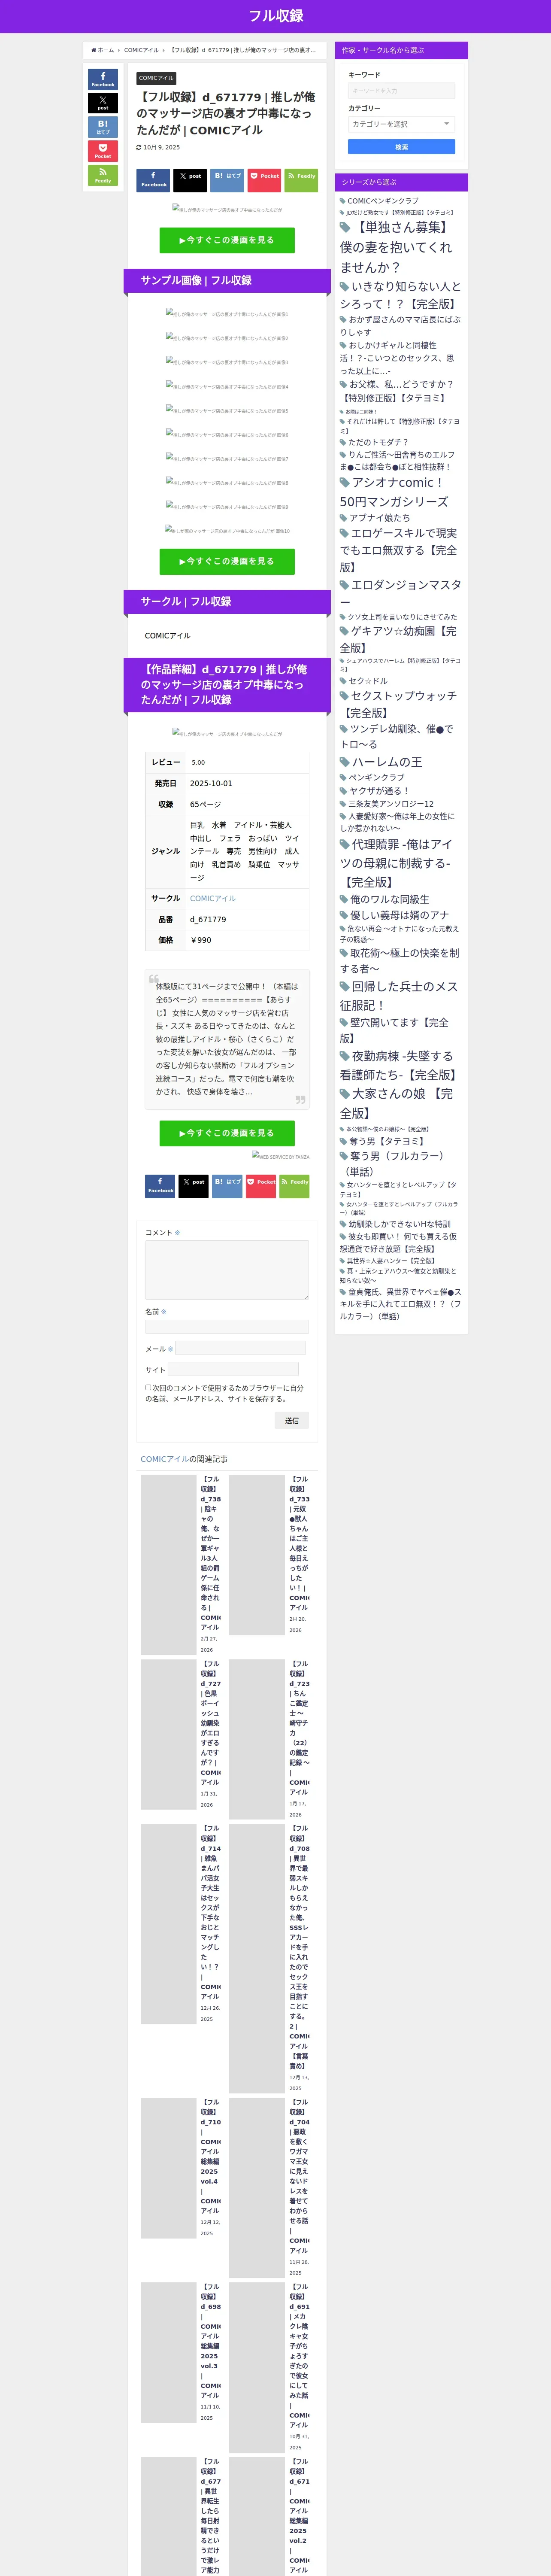Screen dimensions: 551x2576
Task: Click in the 名前 input field
Action: tap(227, 1327)
